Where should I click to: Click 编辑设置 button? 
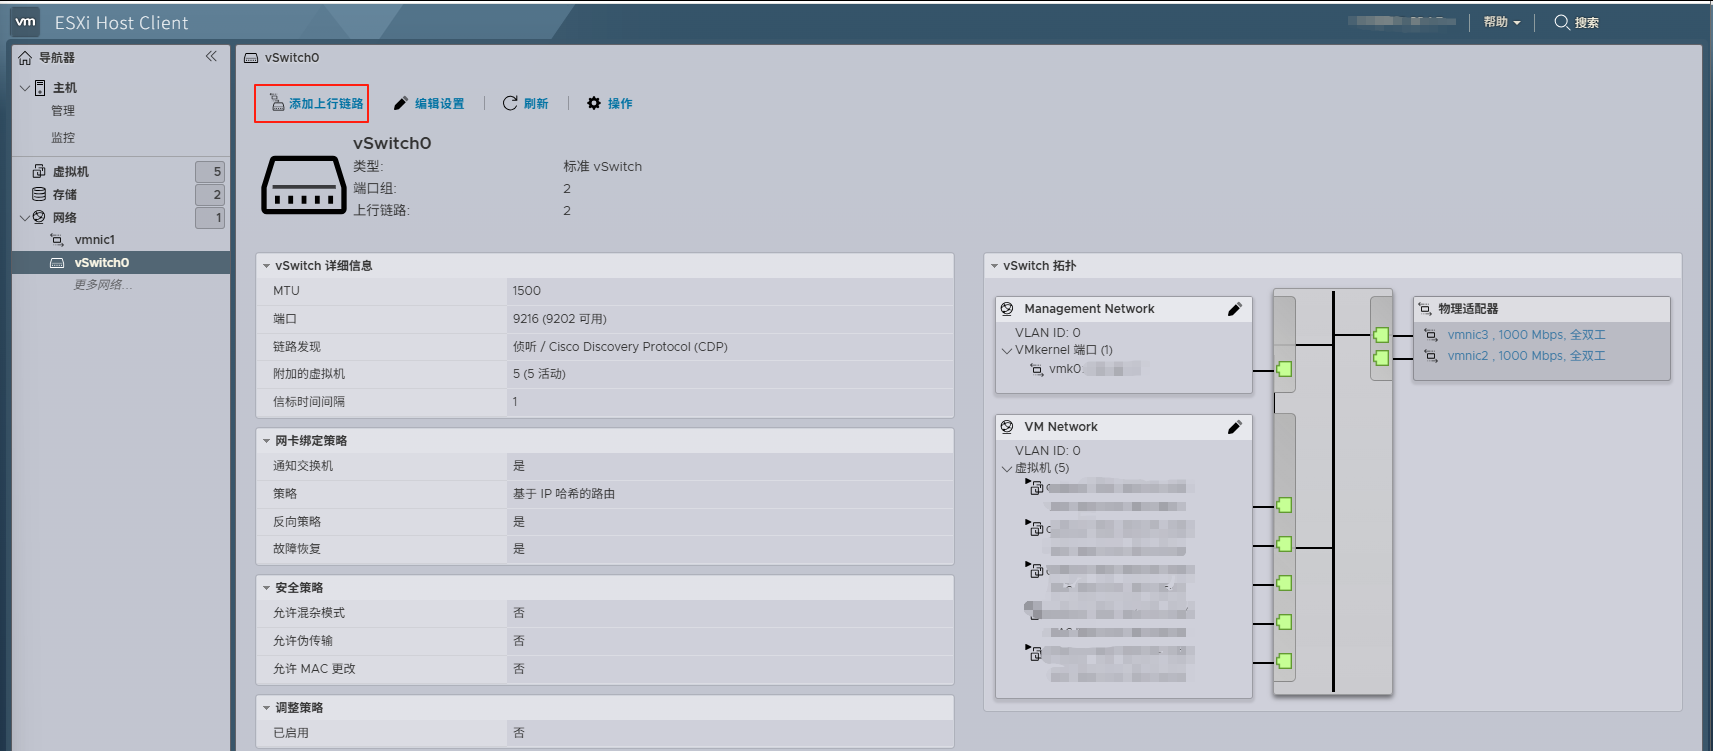tap(428, 104)
